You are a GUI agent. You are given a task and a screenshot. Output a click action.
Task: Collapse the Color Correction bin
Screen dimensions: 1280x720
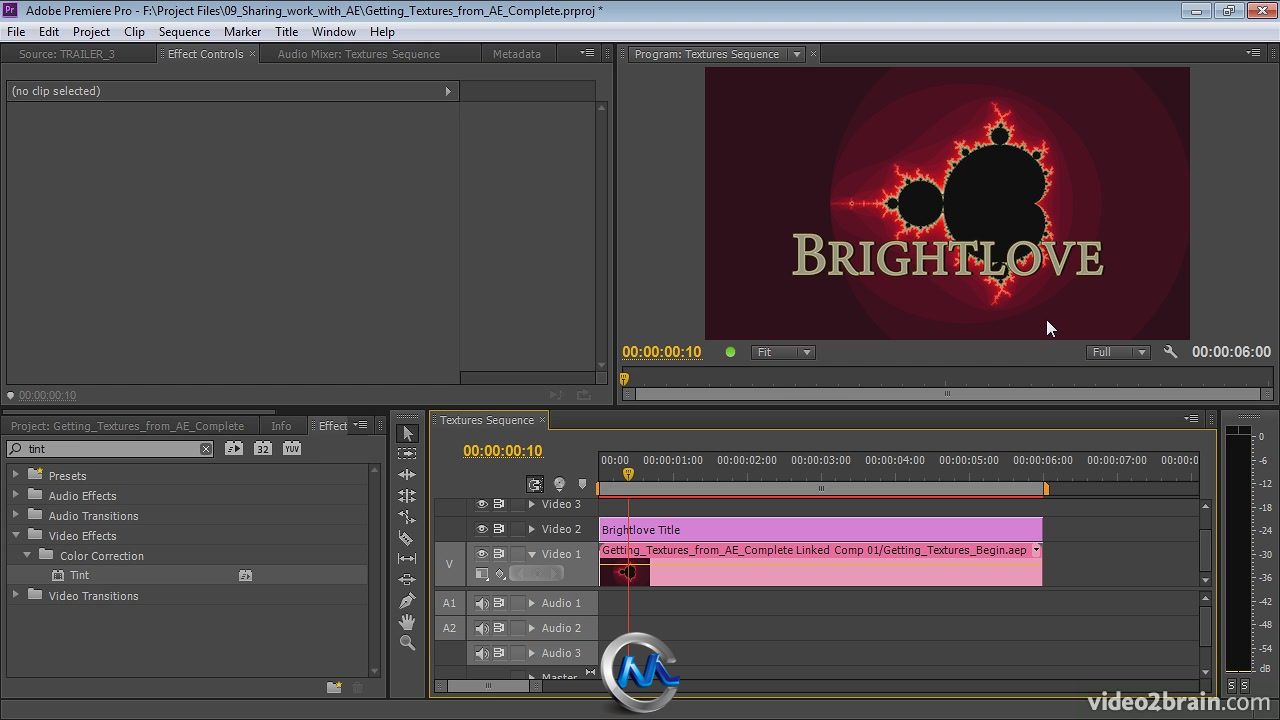tap(27, 555)
